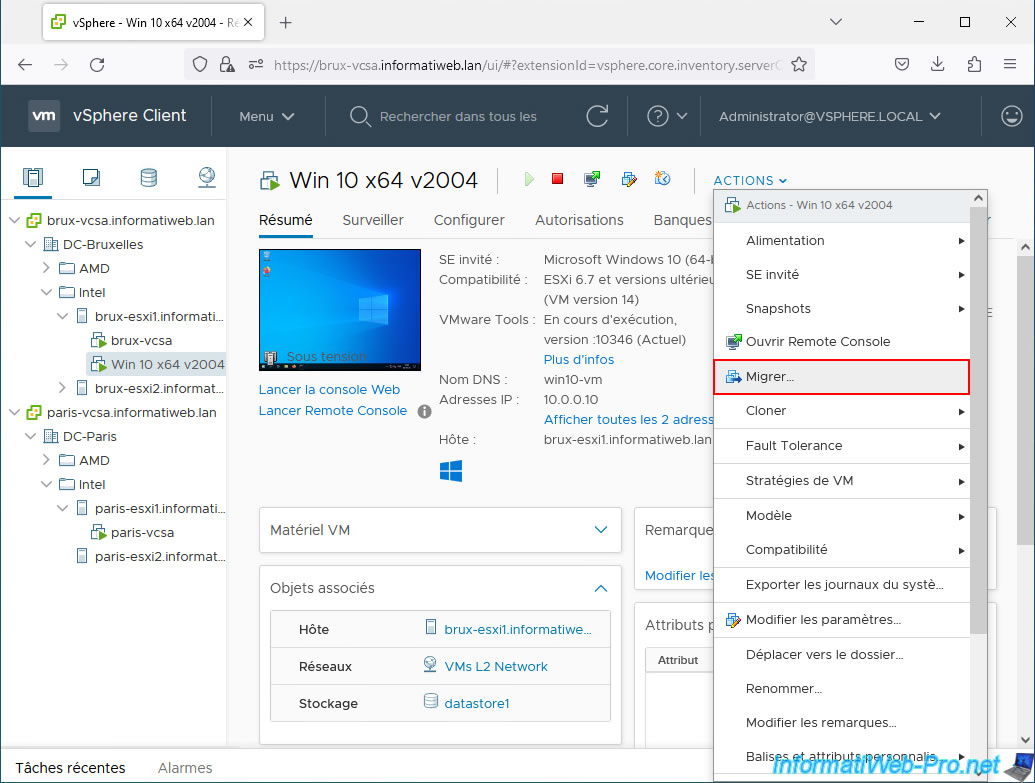1035x783 pixels.
Task: Click search magnifier icon in header
Action: [x=360, y=117]
